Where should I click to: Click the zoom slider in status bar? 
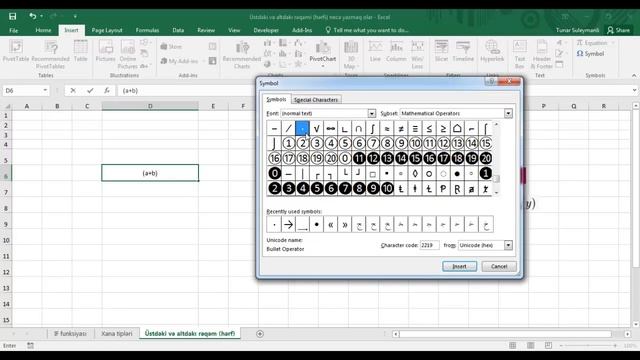588,346
